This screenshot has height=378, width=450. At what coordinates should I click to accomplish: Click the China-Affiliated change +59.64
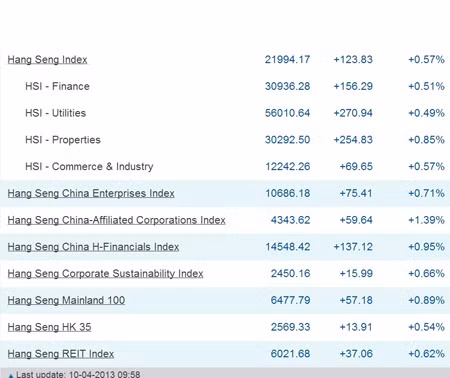(356, 220)
